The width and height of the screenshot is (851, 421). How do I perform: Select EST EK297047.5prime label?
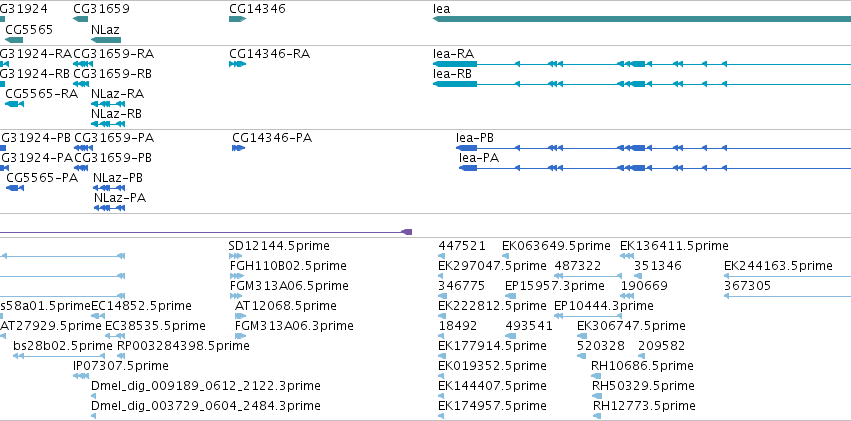pos(492,266)
